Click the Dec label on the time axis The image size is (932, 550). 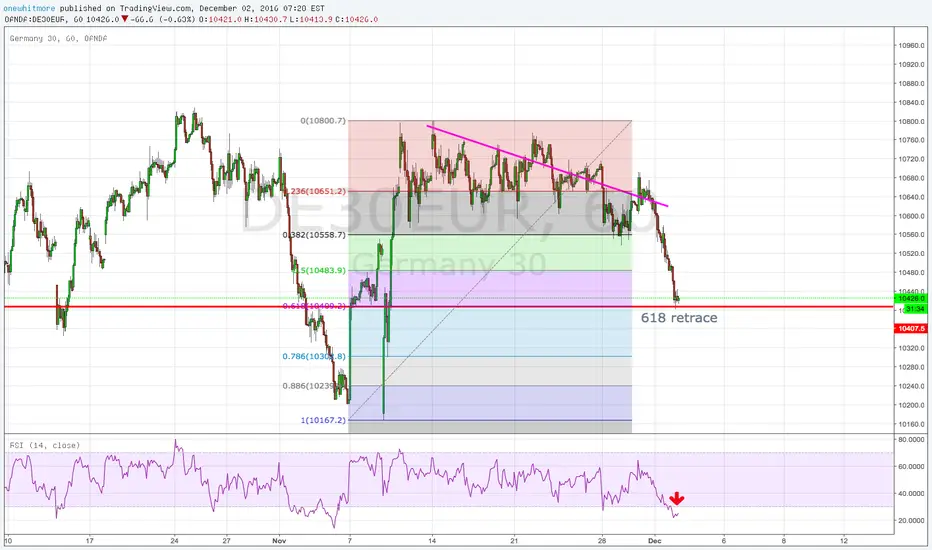point(654,540)
